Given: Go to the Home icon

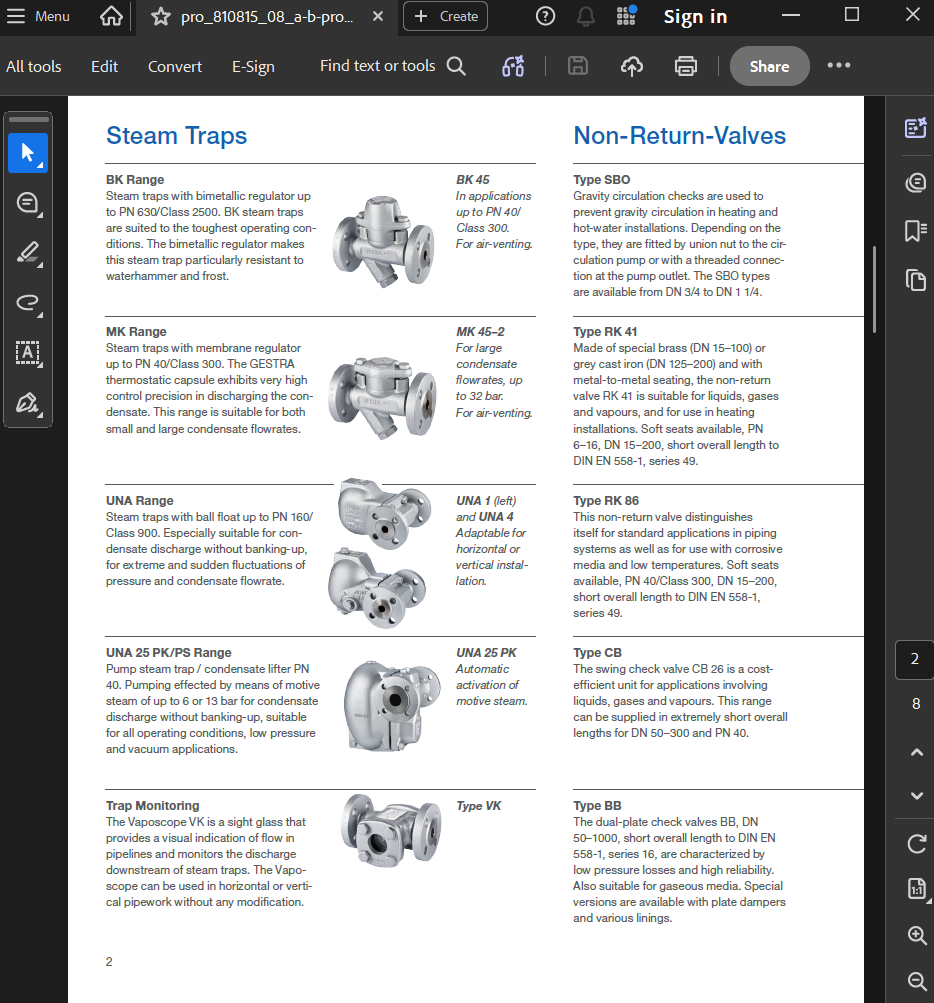Looking at the screenshot, I should 111,16.
